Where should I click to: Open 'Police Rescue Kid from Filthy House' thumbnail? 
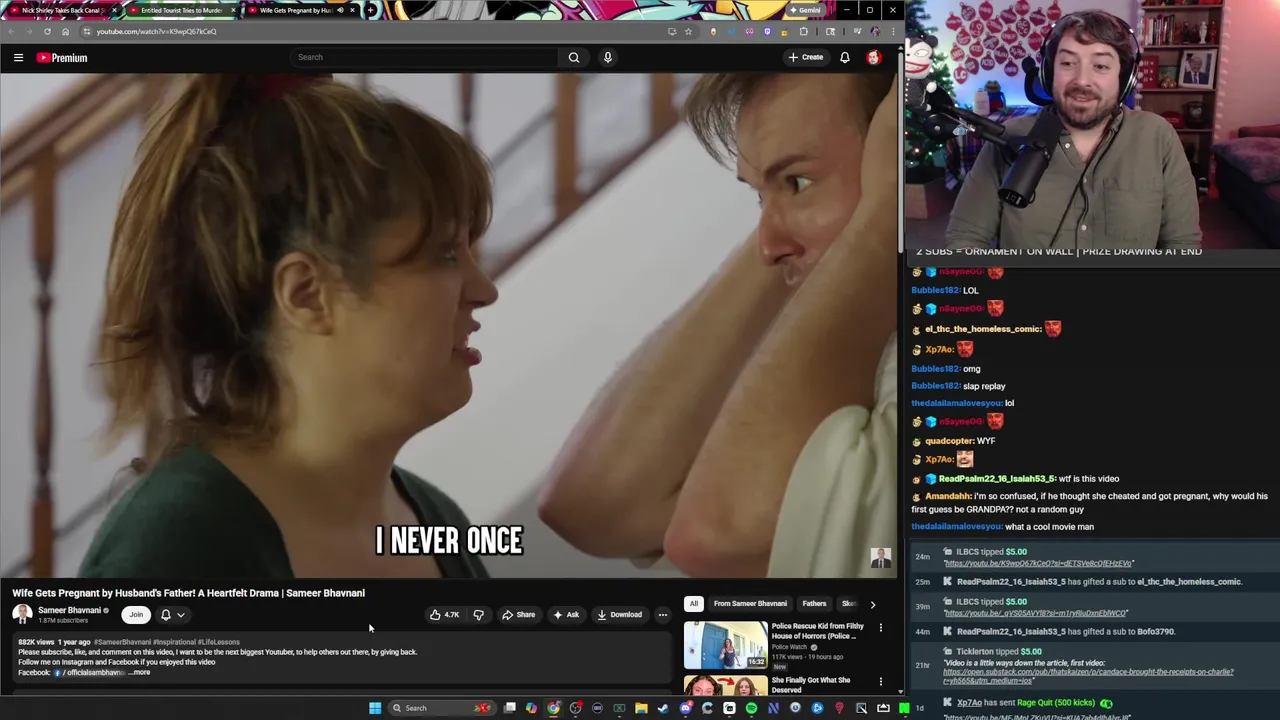point(725,645)
